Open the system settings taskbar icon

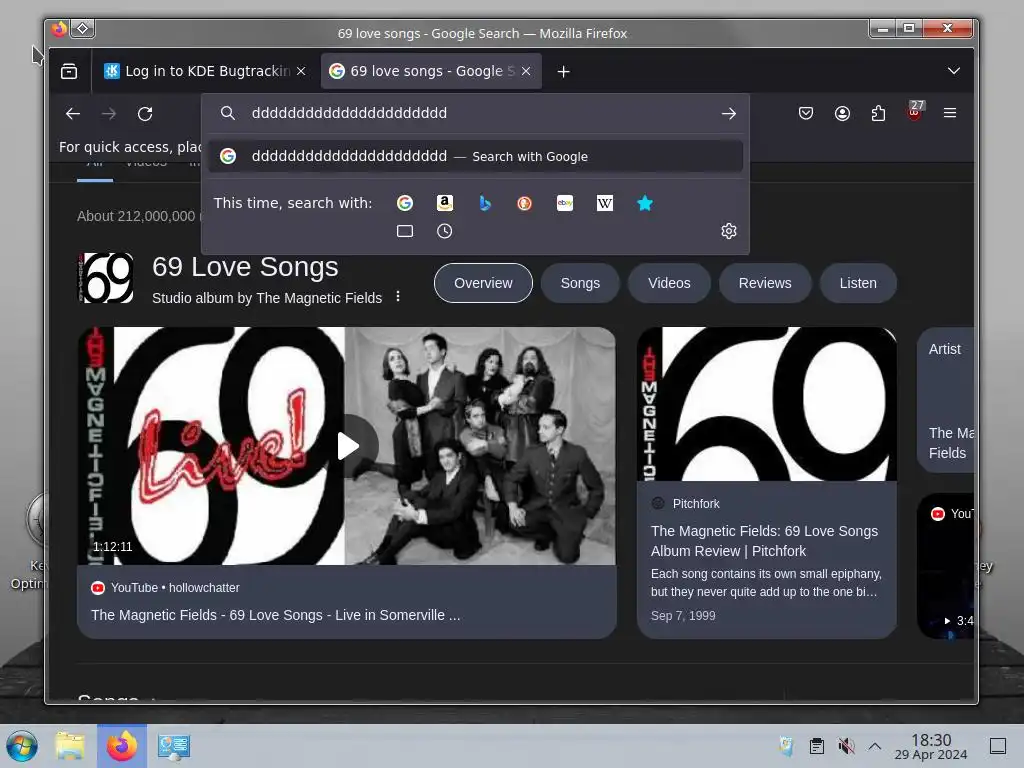[174, 746]
